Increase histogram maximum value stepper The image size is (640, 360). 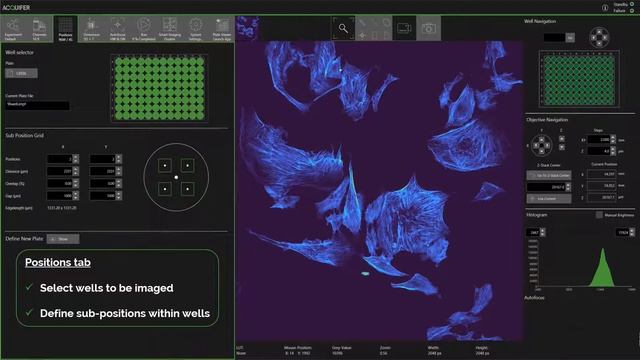pos(632,230)
